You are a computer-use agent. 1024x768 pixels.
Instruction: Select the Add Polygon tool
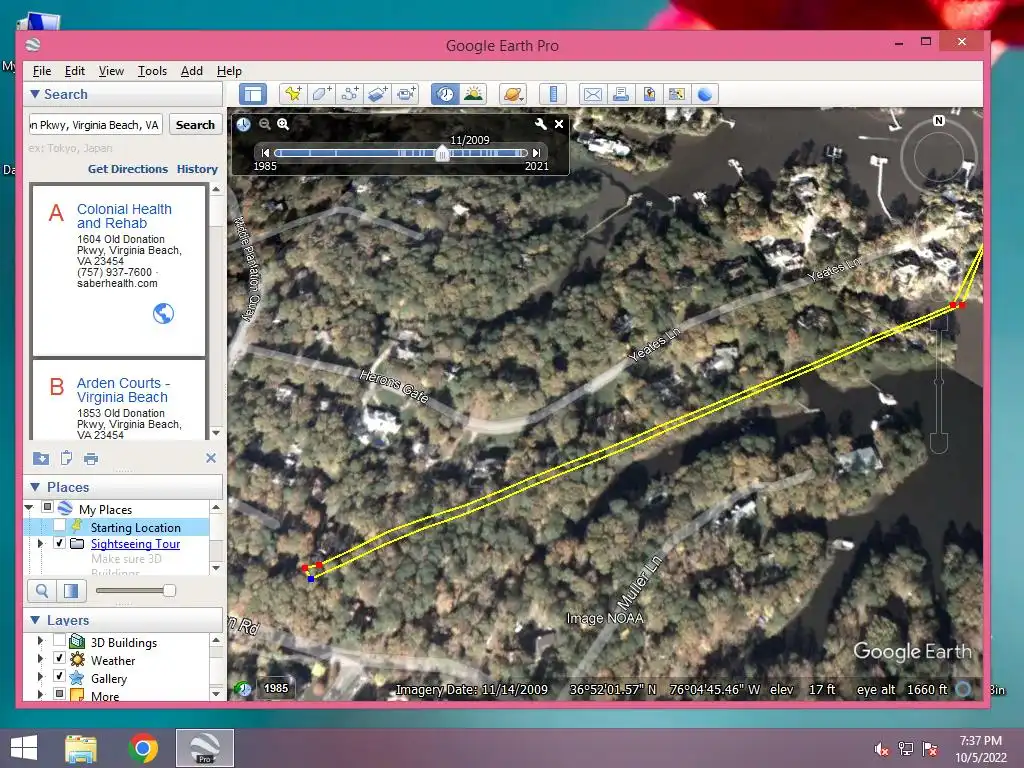(321, 94)
